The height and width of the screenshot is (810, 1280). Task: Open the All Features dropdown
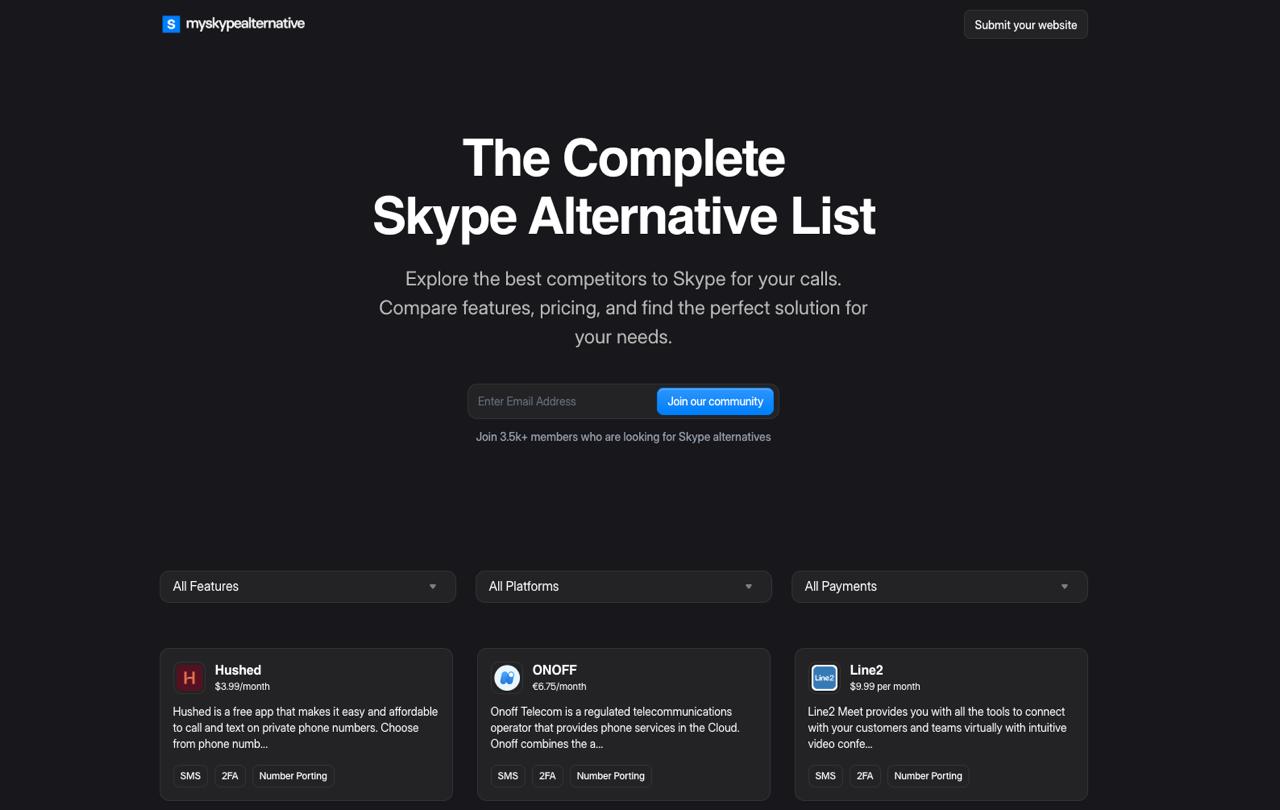[x=308, y=587]
